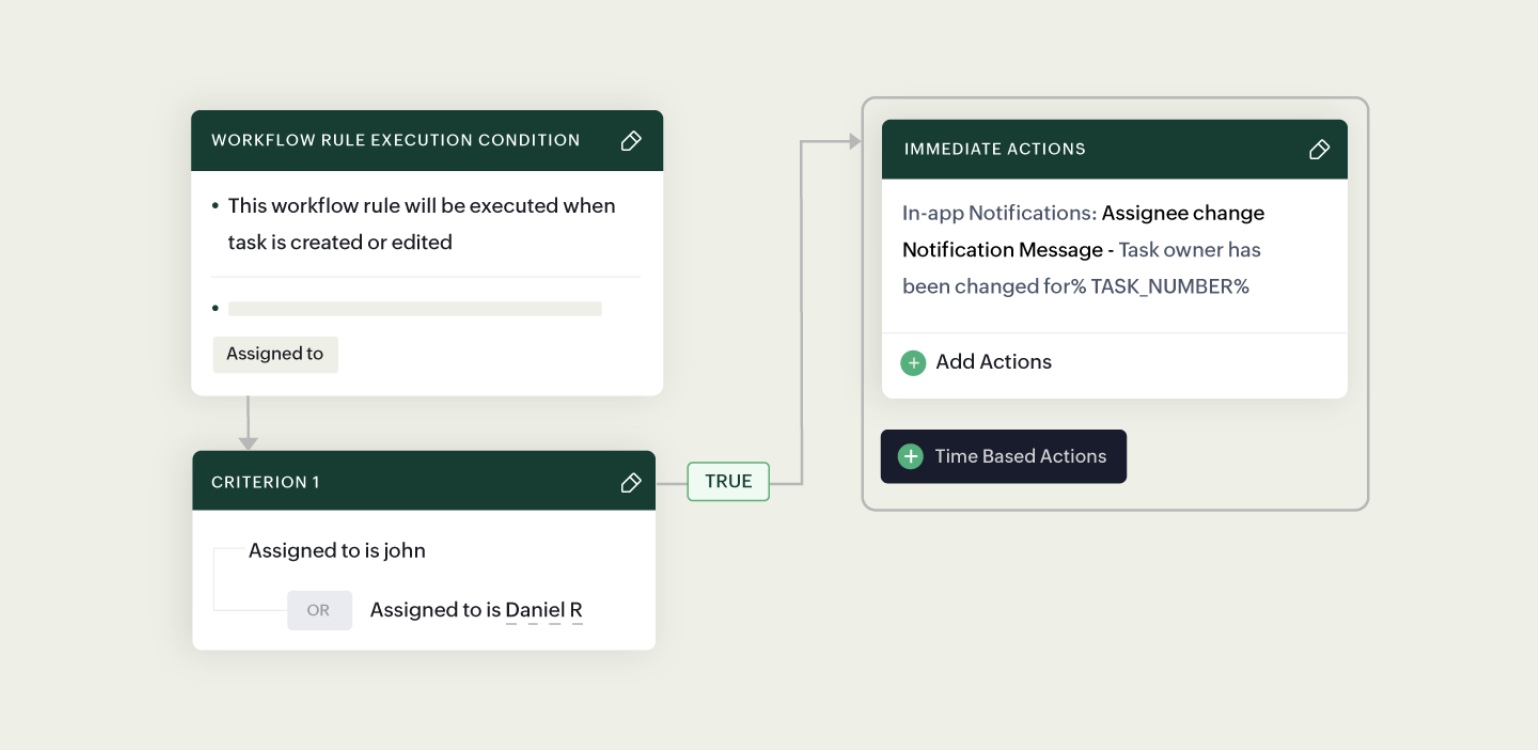
Task: Click the Assigned to field tag
Action: tap(275, 354)
